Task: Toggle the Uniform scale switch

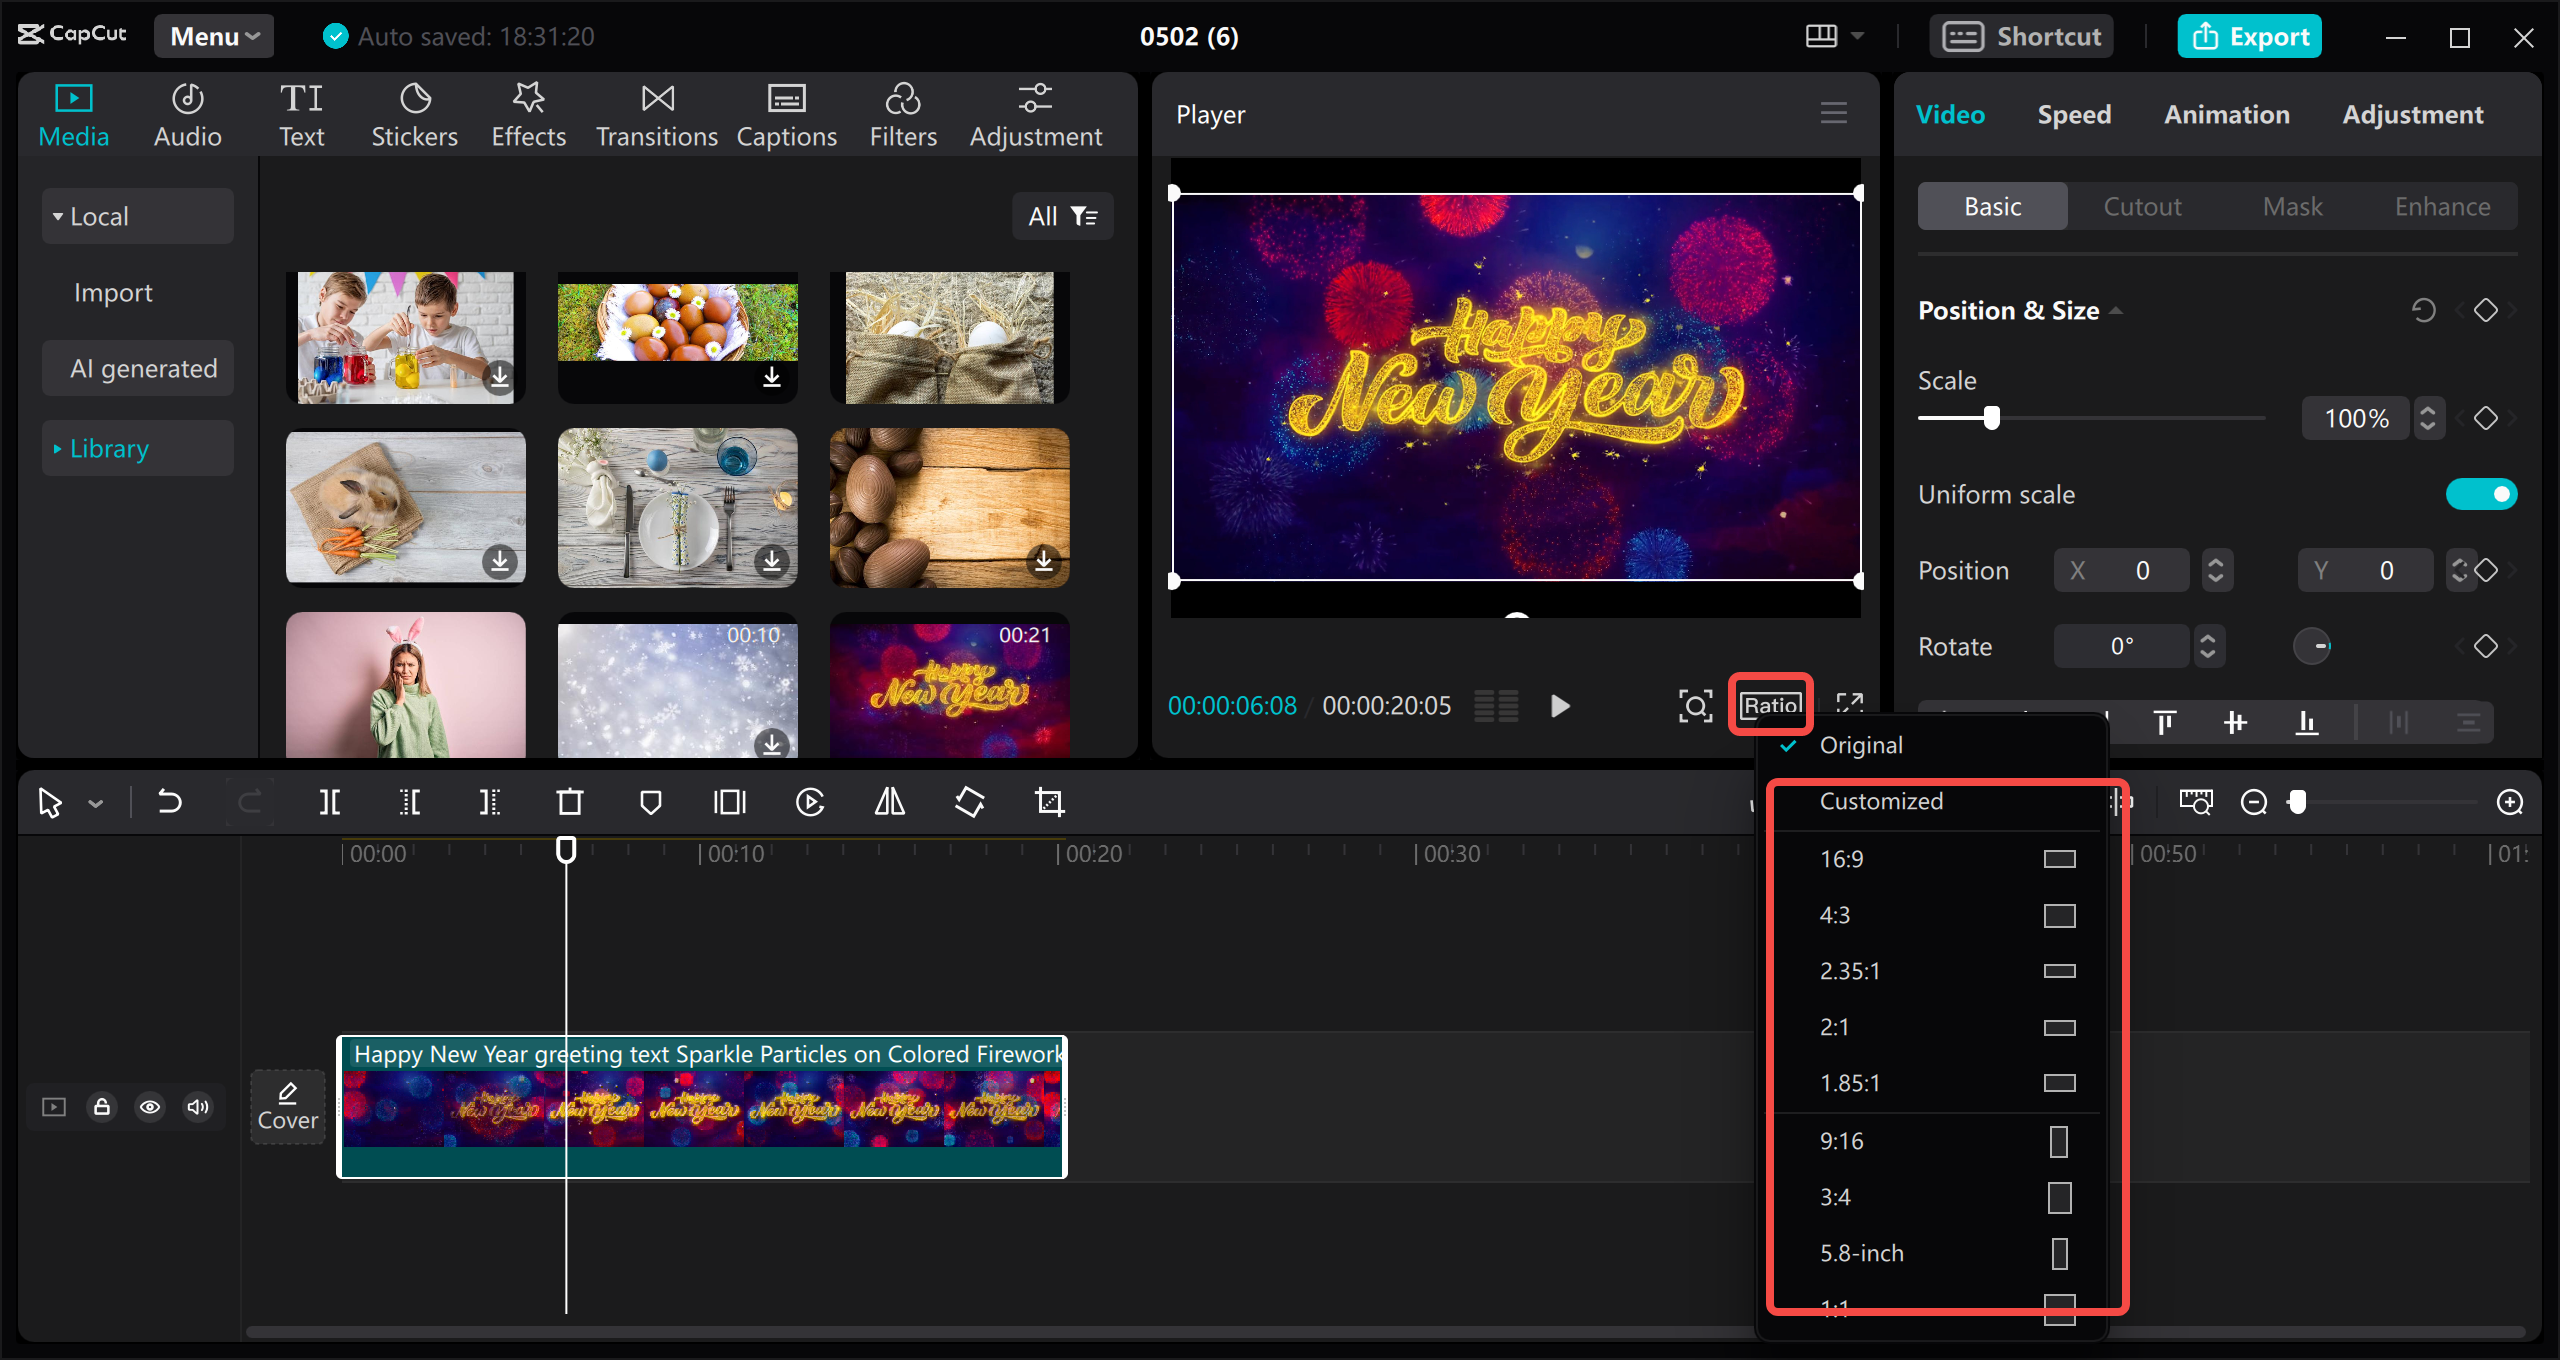Action: (2481, 494)
